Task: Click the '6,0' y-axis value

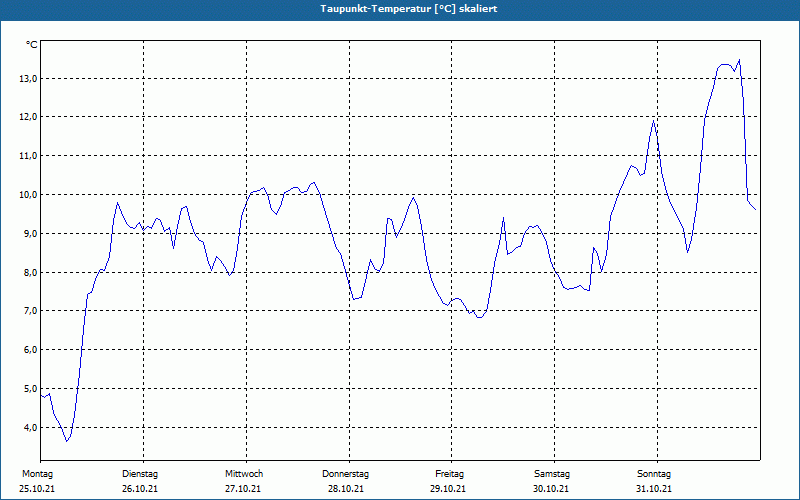Action: tap(31, 349)
